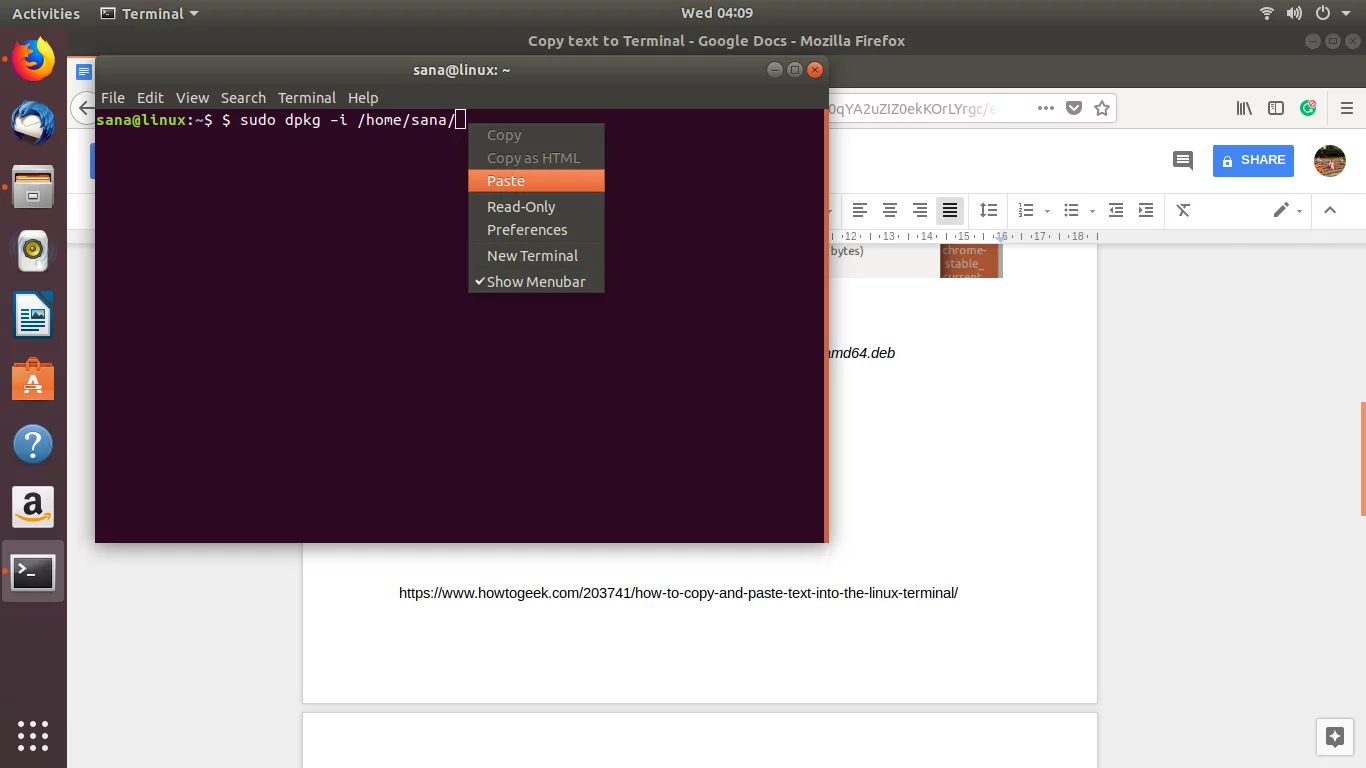Open the editing mode pencil dropdown
The width and height of the screenshot is (1366, 768).
[x=1287, y=210]
